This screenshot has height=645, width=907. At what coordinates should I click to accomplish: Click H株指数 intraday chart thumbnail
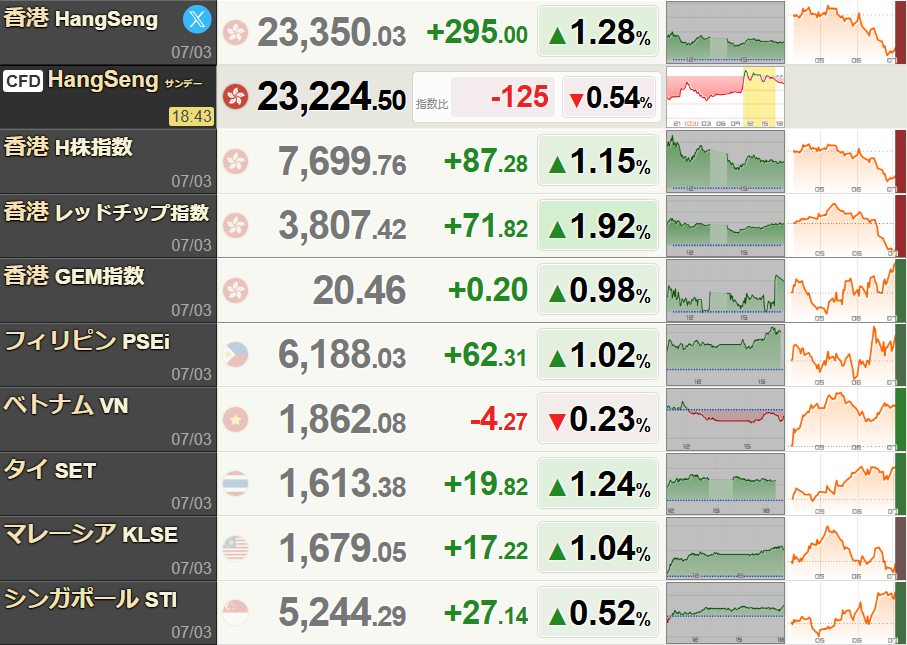tap(725, 161)
